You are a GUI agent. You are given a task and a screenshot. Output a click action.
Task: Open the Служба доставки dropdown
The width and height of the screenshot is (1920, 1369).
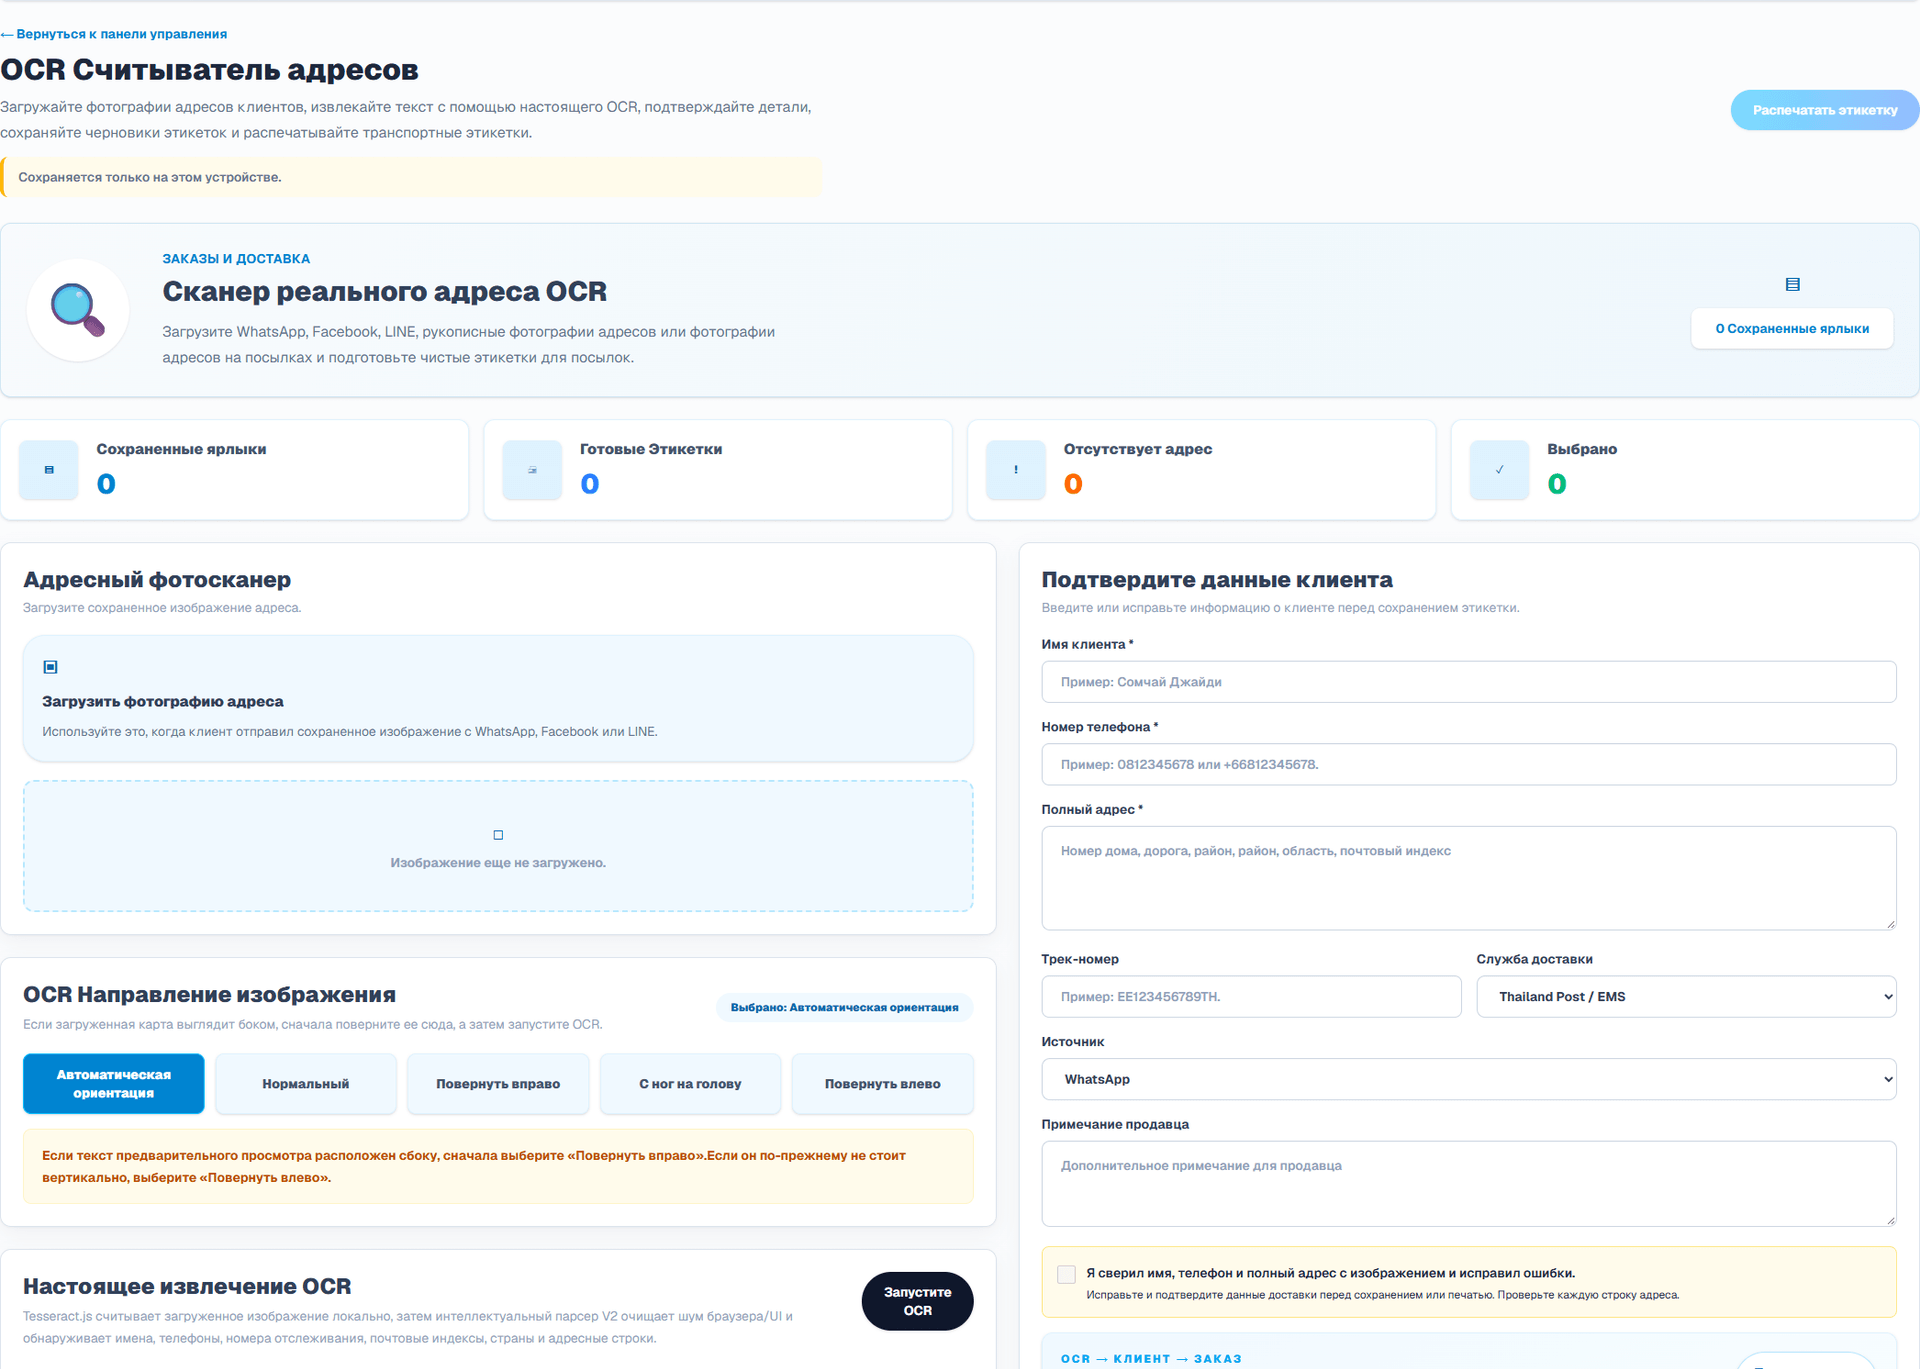pyautogui.click(x=1686, y=997)
